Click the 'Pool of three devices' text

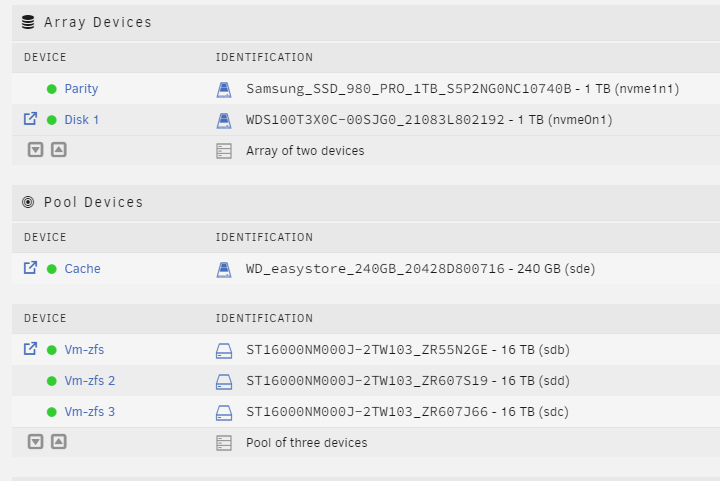[307, 442]
